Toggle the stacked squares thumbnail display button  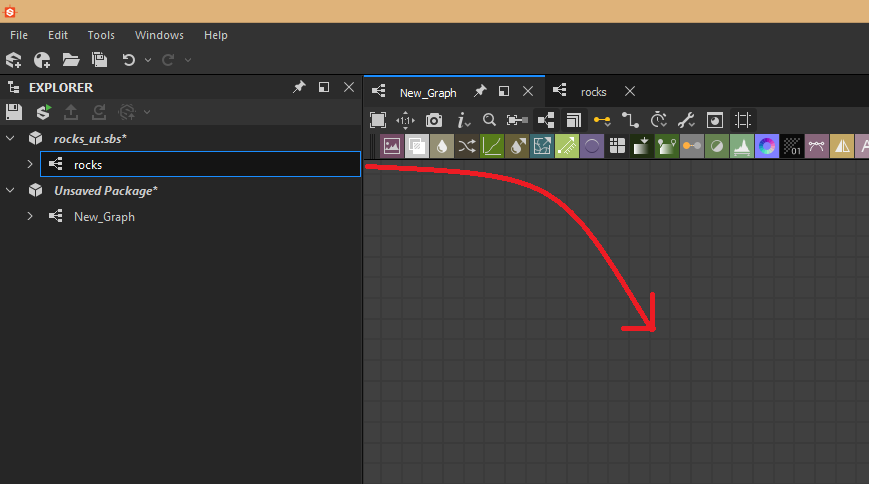(x=574, y=120)
